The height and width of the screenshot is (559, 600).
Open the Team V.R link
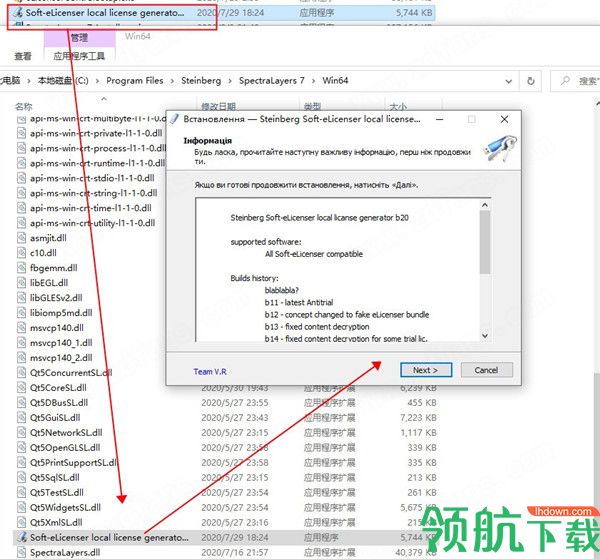[210, 372]
